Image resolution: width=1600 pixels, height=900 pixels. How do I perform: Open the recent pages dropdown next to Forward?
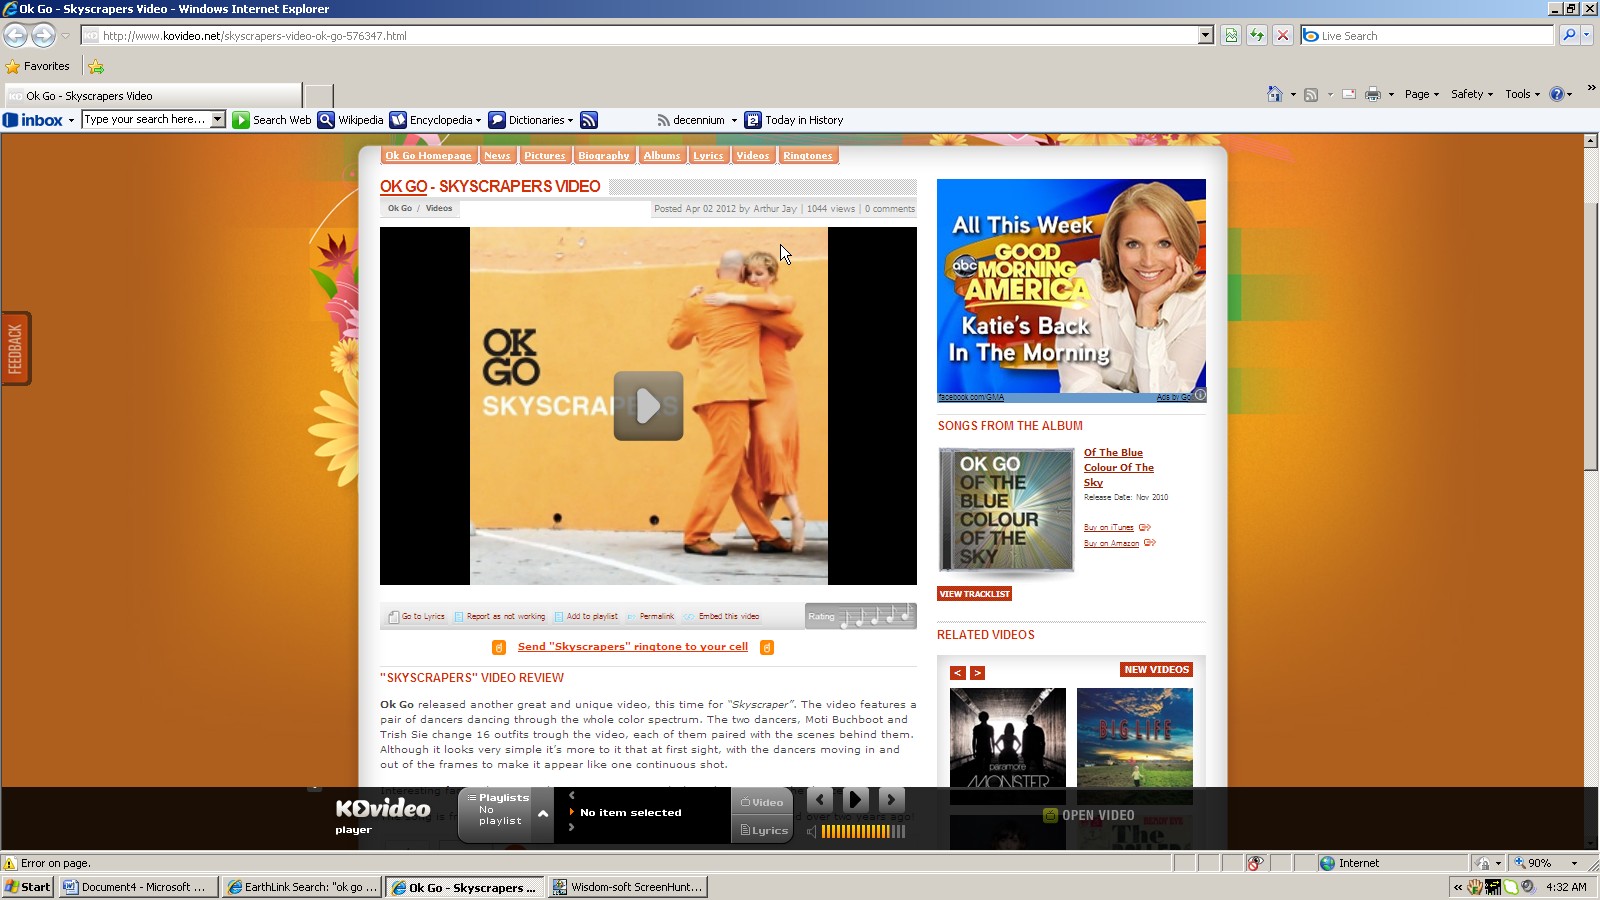point(66,36)
